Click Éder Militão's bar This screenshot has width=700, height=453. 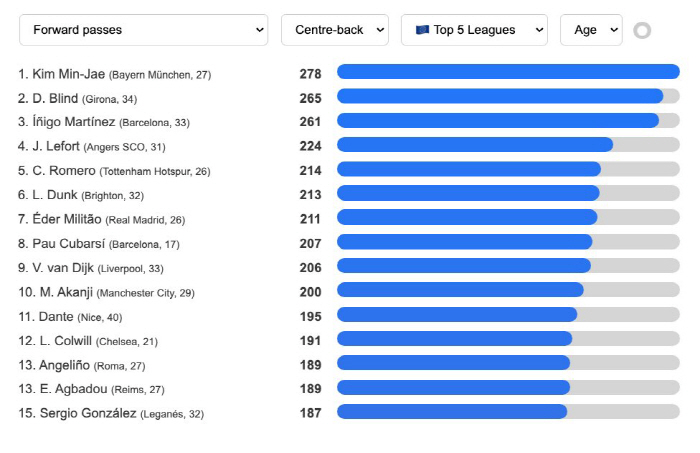click(508, 217)
